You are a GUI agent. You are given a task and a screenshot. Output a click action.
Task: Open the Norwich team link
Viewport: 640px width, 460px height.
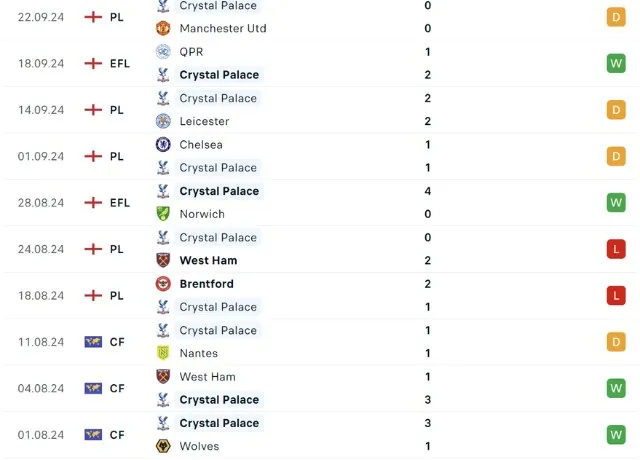pyautogui.click(x=202, y=214)
